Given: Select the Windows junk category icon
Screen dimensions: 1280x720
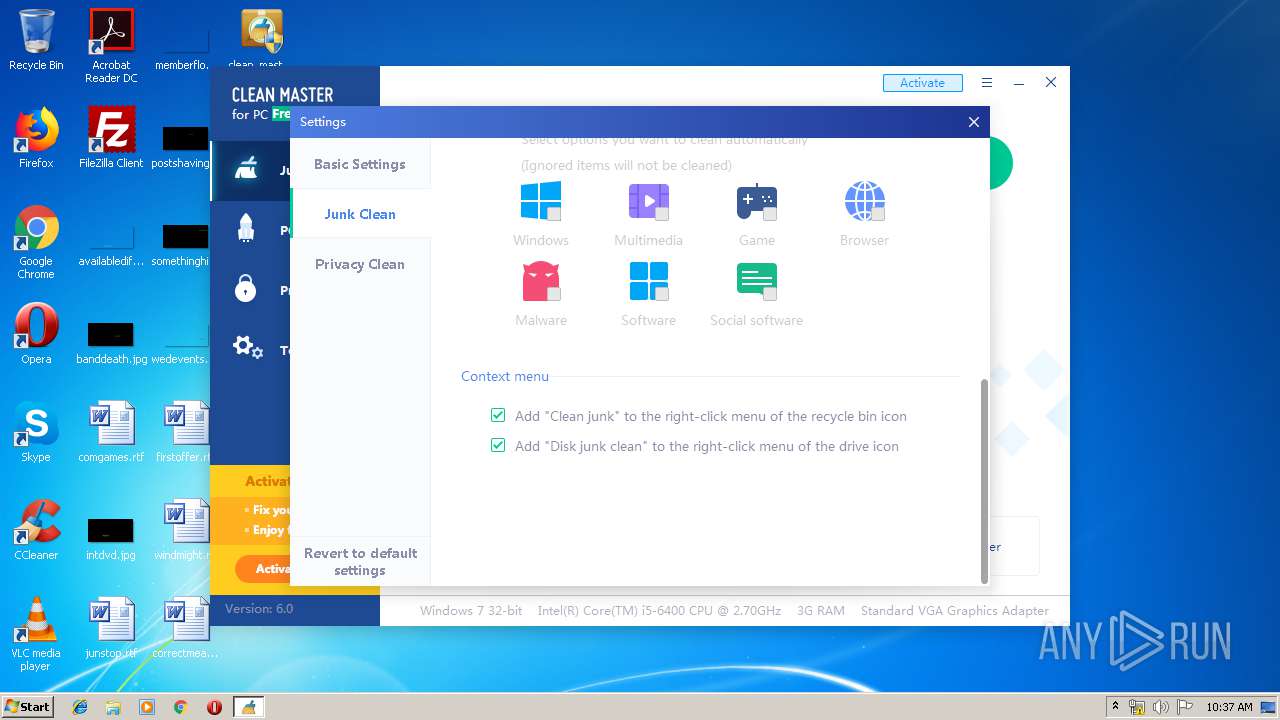Looking at the screenshot, I should pyautogui.click(x=540, y=201).
